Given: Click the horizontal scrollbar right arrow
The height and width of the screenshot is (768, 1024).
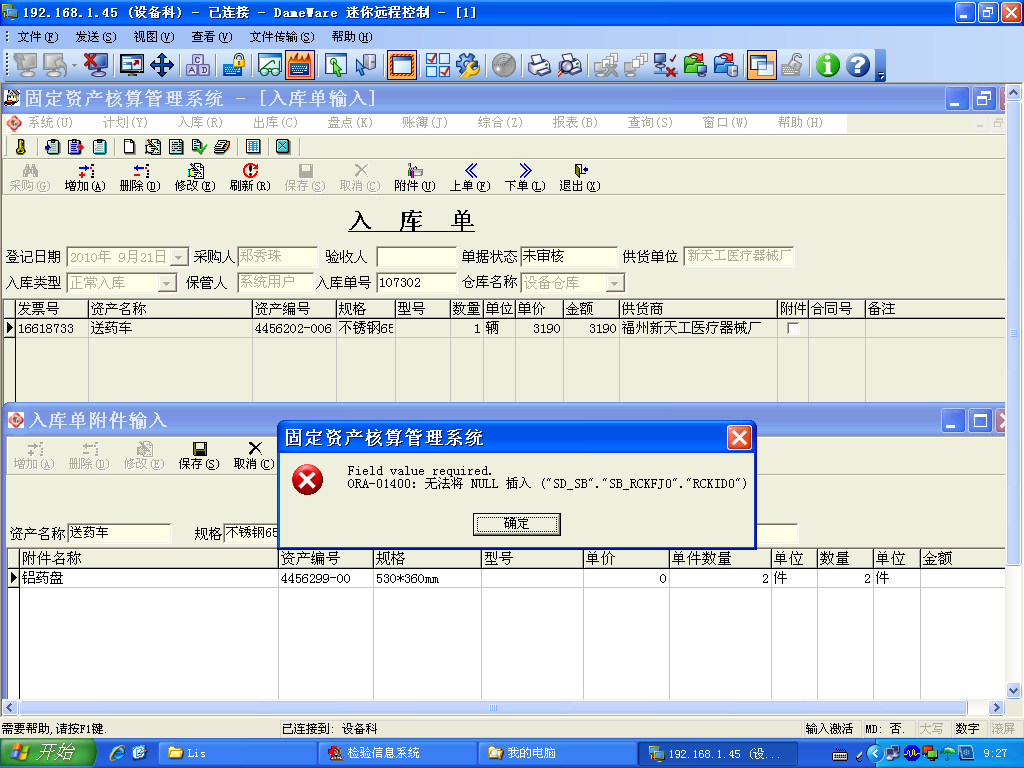Looking at the screenshot, I should point(997,708).
